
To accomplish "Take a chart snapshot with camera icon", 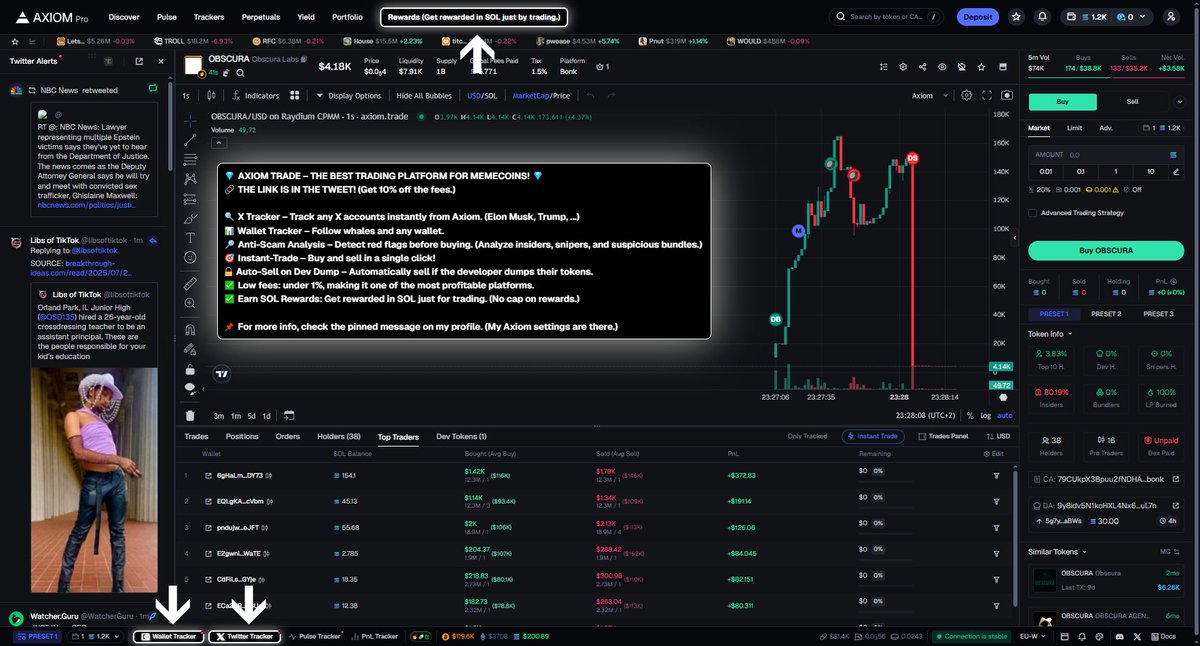I will click(1006, 95).
